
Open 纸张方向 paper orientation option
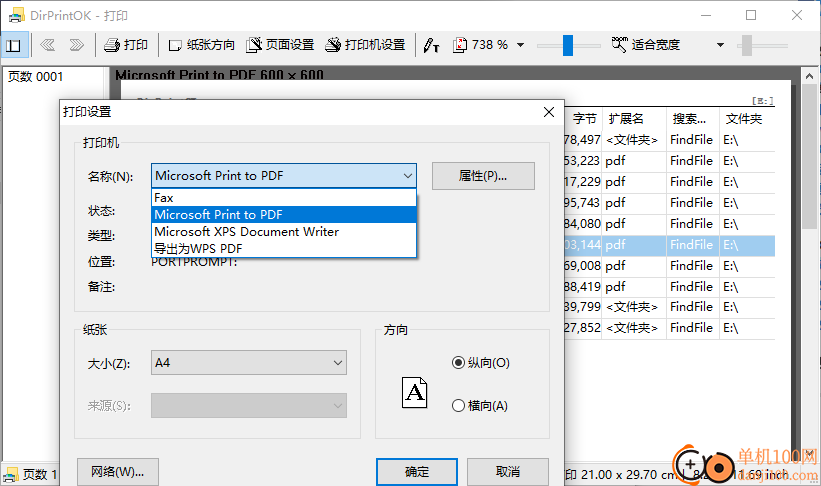[x=202, y=45]
